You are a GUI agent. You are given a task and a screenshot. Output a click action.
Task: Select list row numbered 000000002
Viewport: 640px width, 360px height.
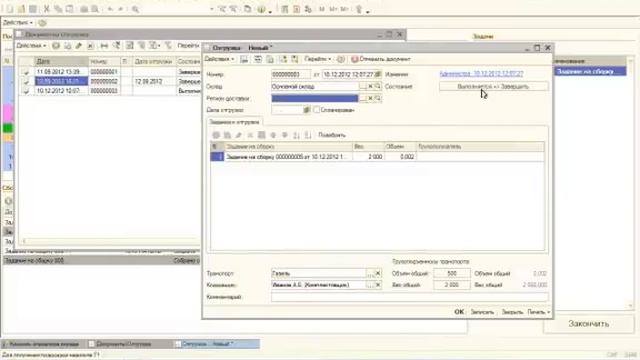110,81
